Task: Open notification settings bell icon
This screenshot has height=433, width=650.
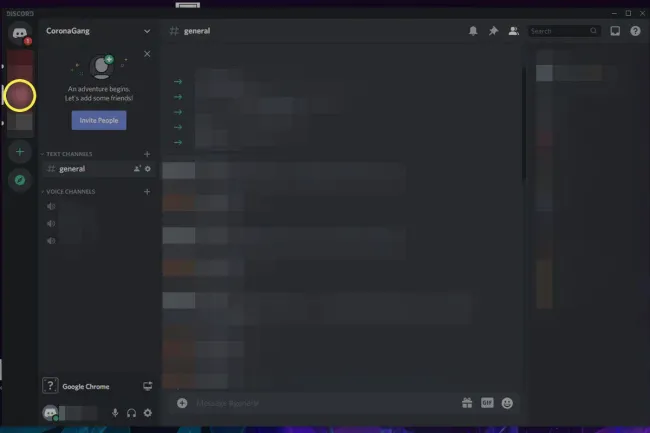Action: [473, 31]
